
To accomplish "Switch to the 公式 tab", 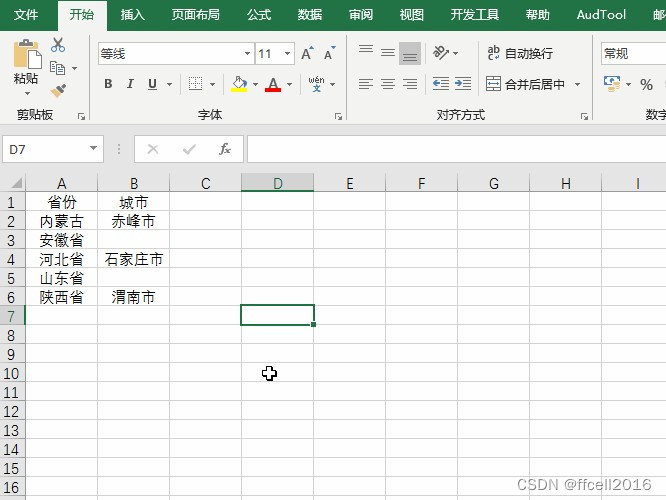I will click(259, 15).
